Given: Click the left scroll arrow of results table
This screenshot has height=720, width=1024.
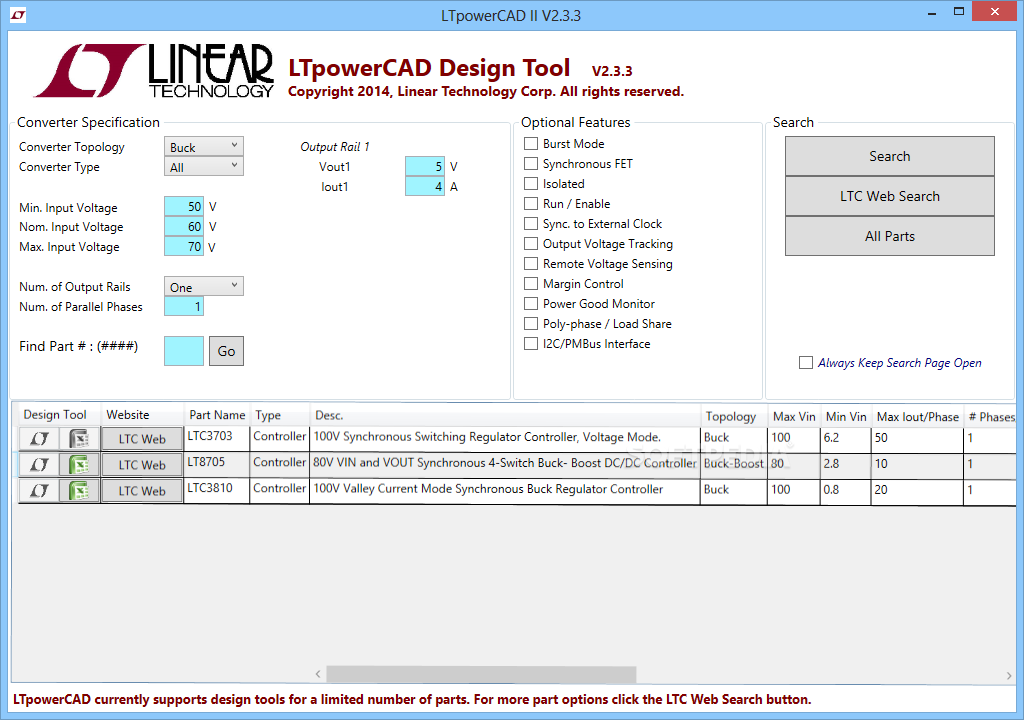Looking at the screenshot, I should tap(318, 674).
